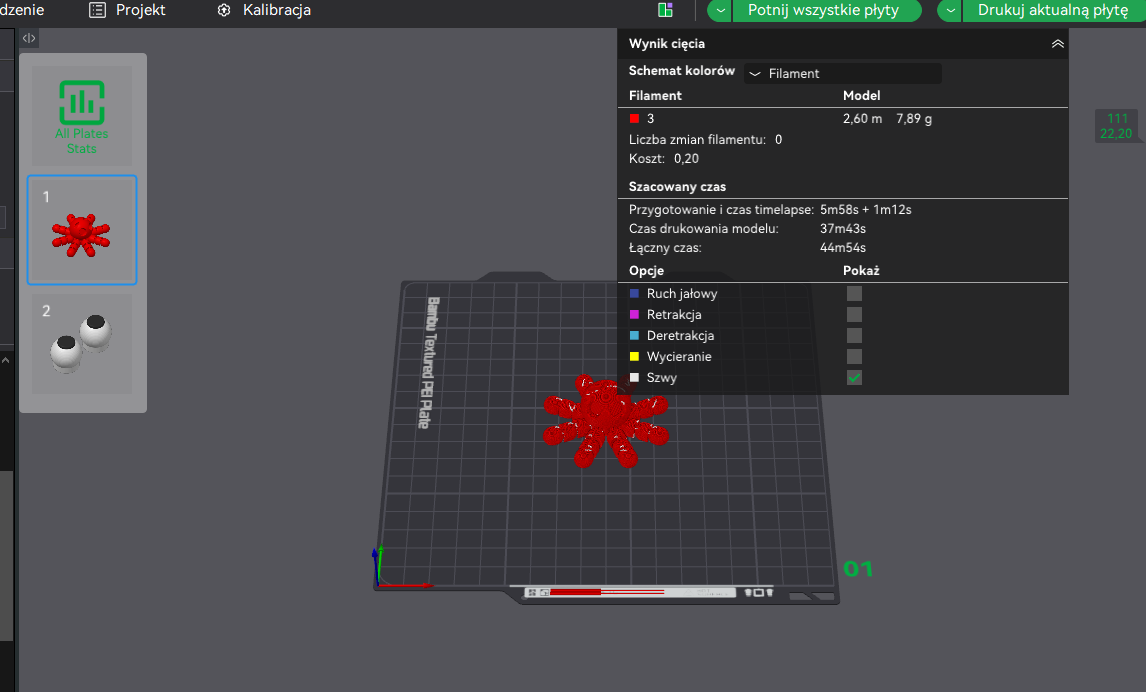Image resolution: width=1146 pixels, height=692 pixels.
Task: Open the Projekt tab
Action: (128, 10)
